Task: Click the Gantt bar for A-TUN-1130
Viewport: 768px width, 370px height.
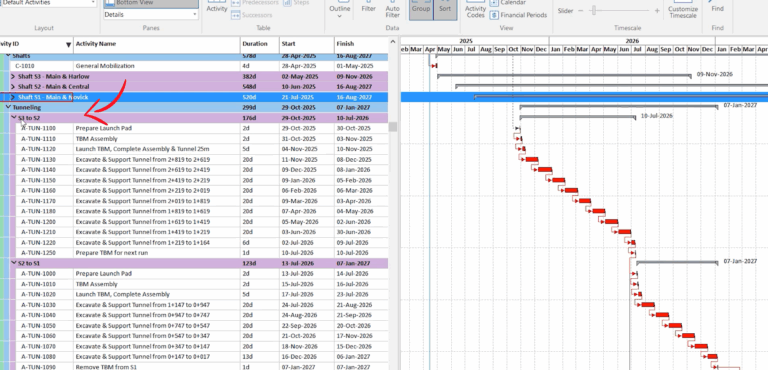Action: (531, 160)
